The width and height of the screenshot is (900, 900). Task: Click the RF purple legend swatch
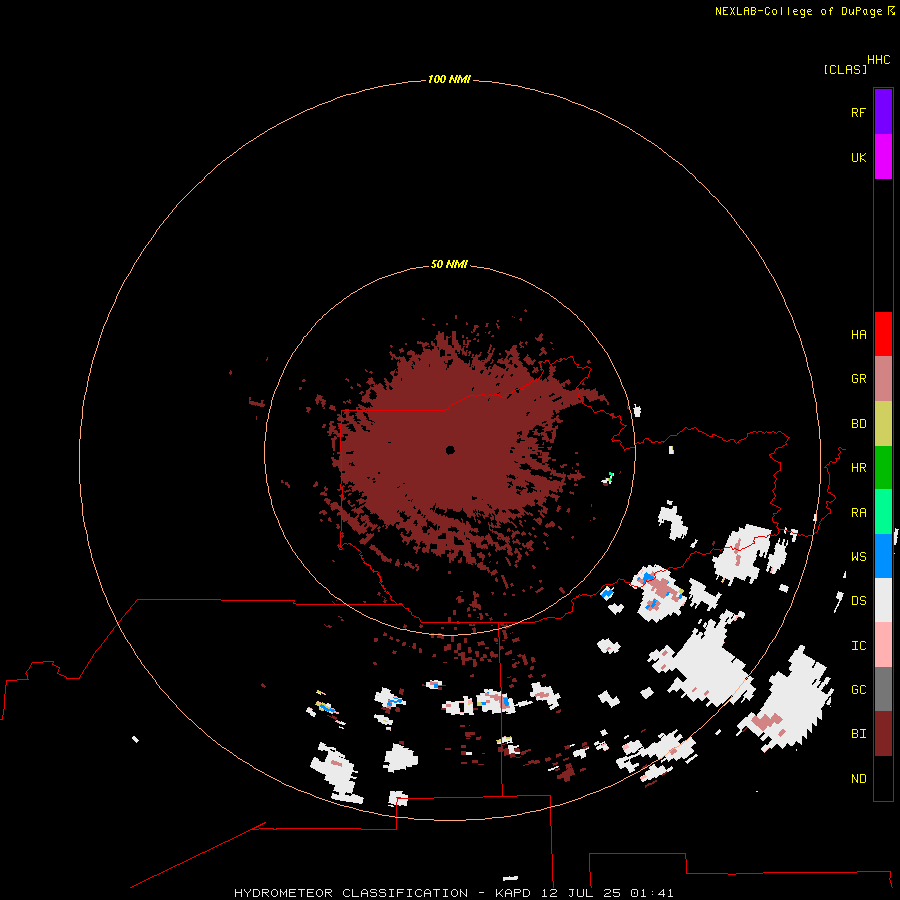click(883, 112)
